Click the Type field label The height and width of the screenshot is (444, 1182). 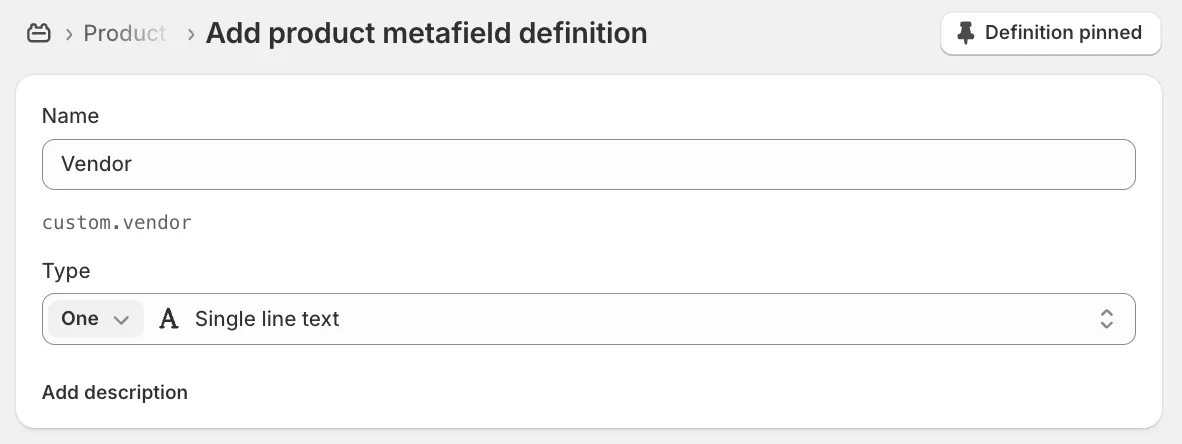pos(66,271)
